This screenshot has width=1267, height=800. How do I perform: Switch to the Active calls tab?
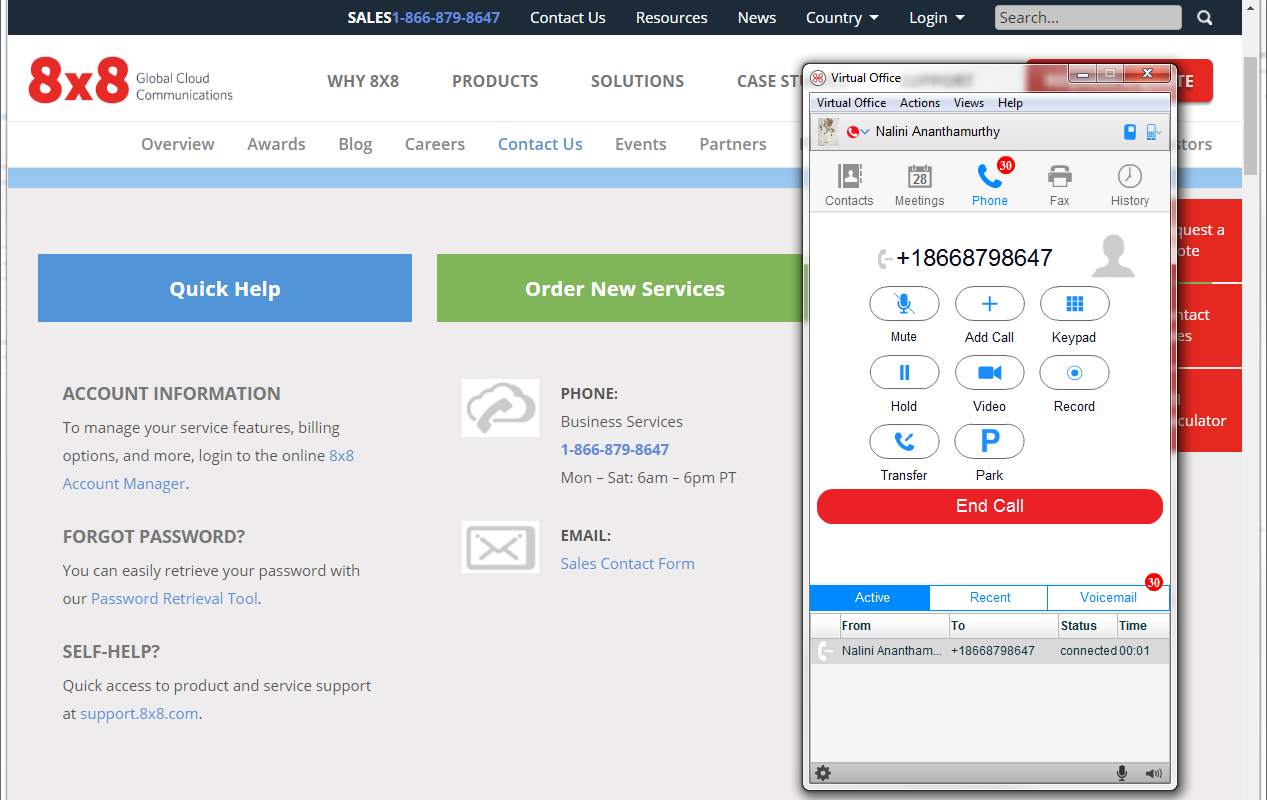870,597
